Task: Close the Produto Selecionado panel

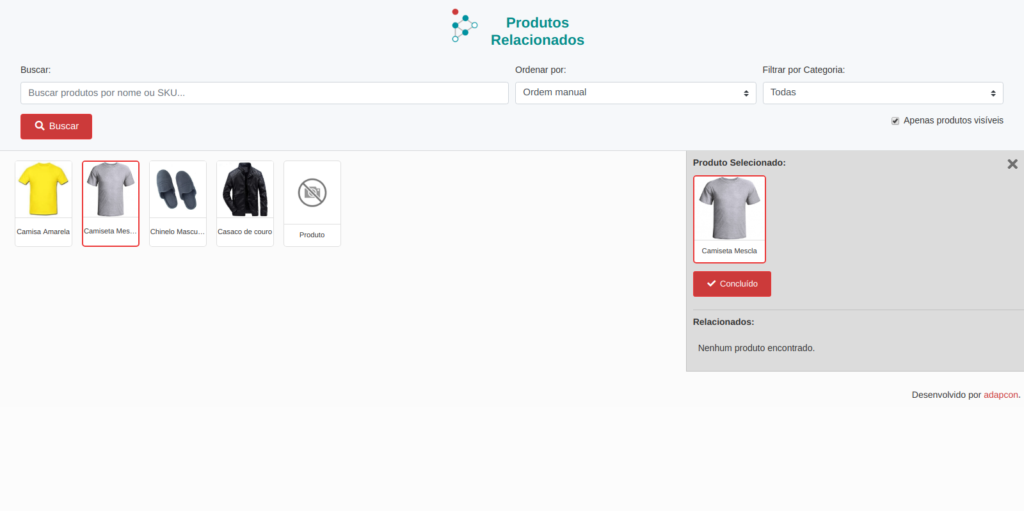Action: [x=1012, y=164]
